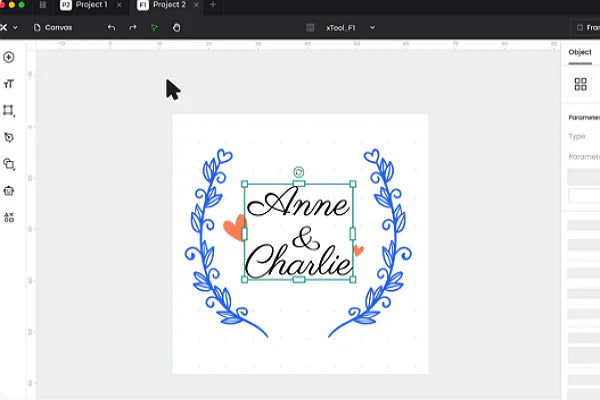Select the Text tool

(x=9, y=84)
